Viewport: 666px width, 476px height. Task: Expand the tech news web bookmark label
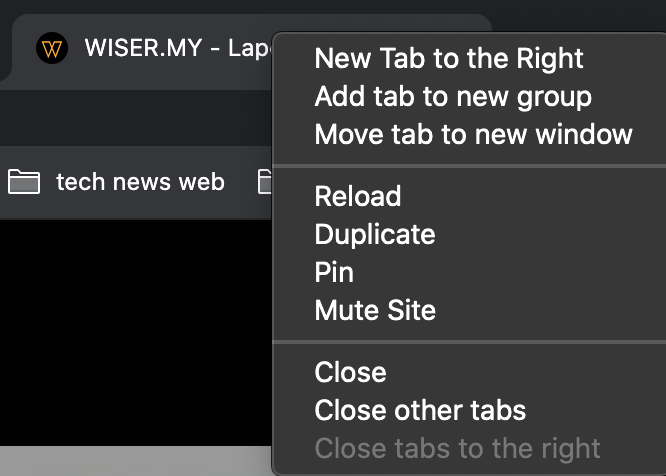pos(140,182)
